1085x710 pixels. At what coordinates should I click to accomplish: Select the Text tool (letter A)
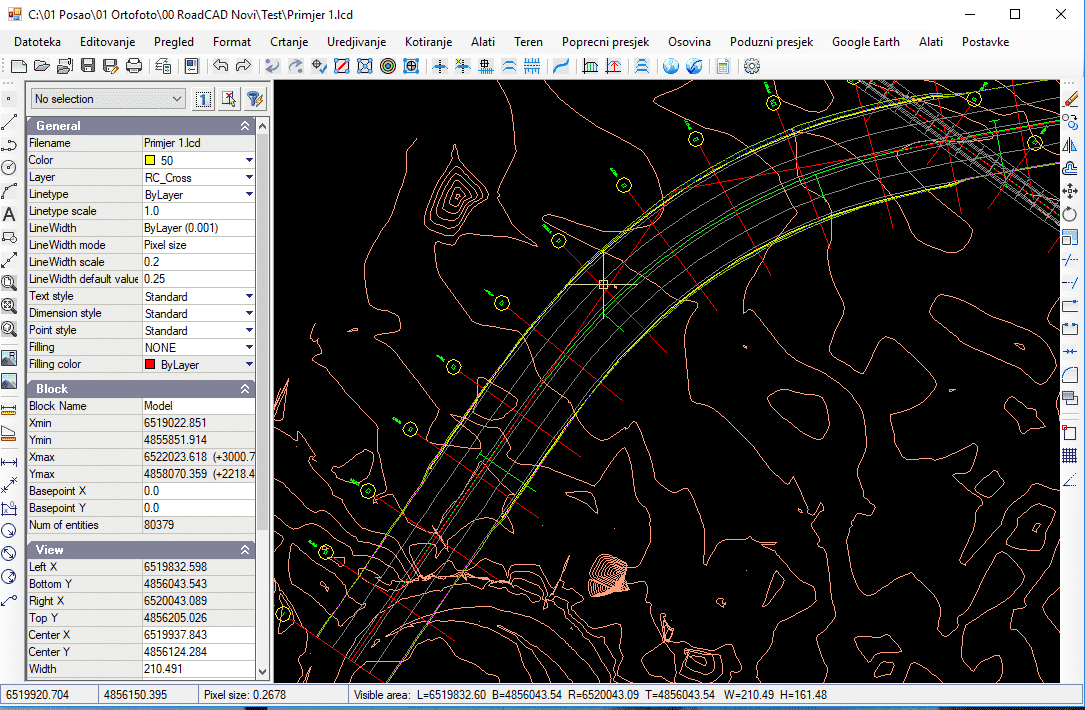9,214
